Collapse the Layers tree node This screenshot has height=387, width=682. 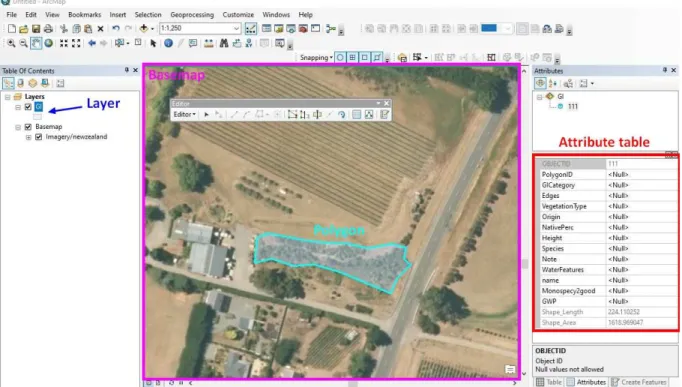click(x=7, y=97)
